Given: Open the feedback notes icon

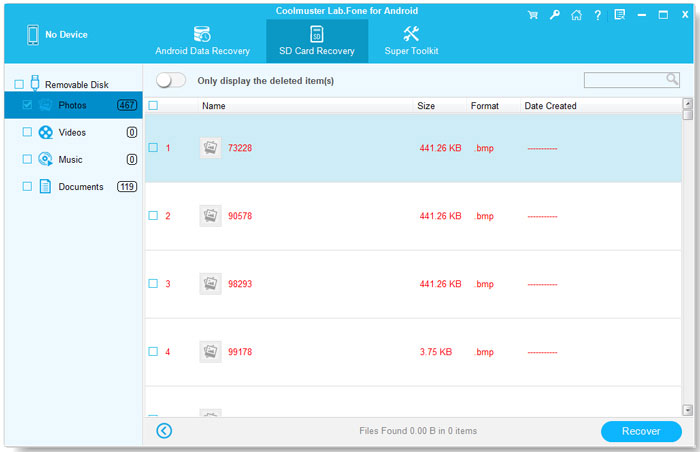Looking at the screenshot, I should click(x=619, y=16).
